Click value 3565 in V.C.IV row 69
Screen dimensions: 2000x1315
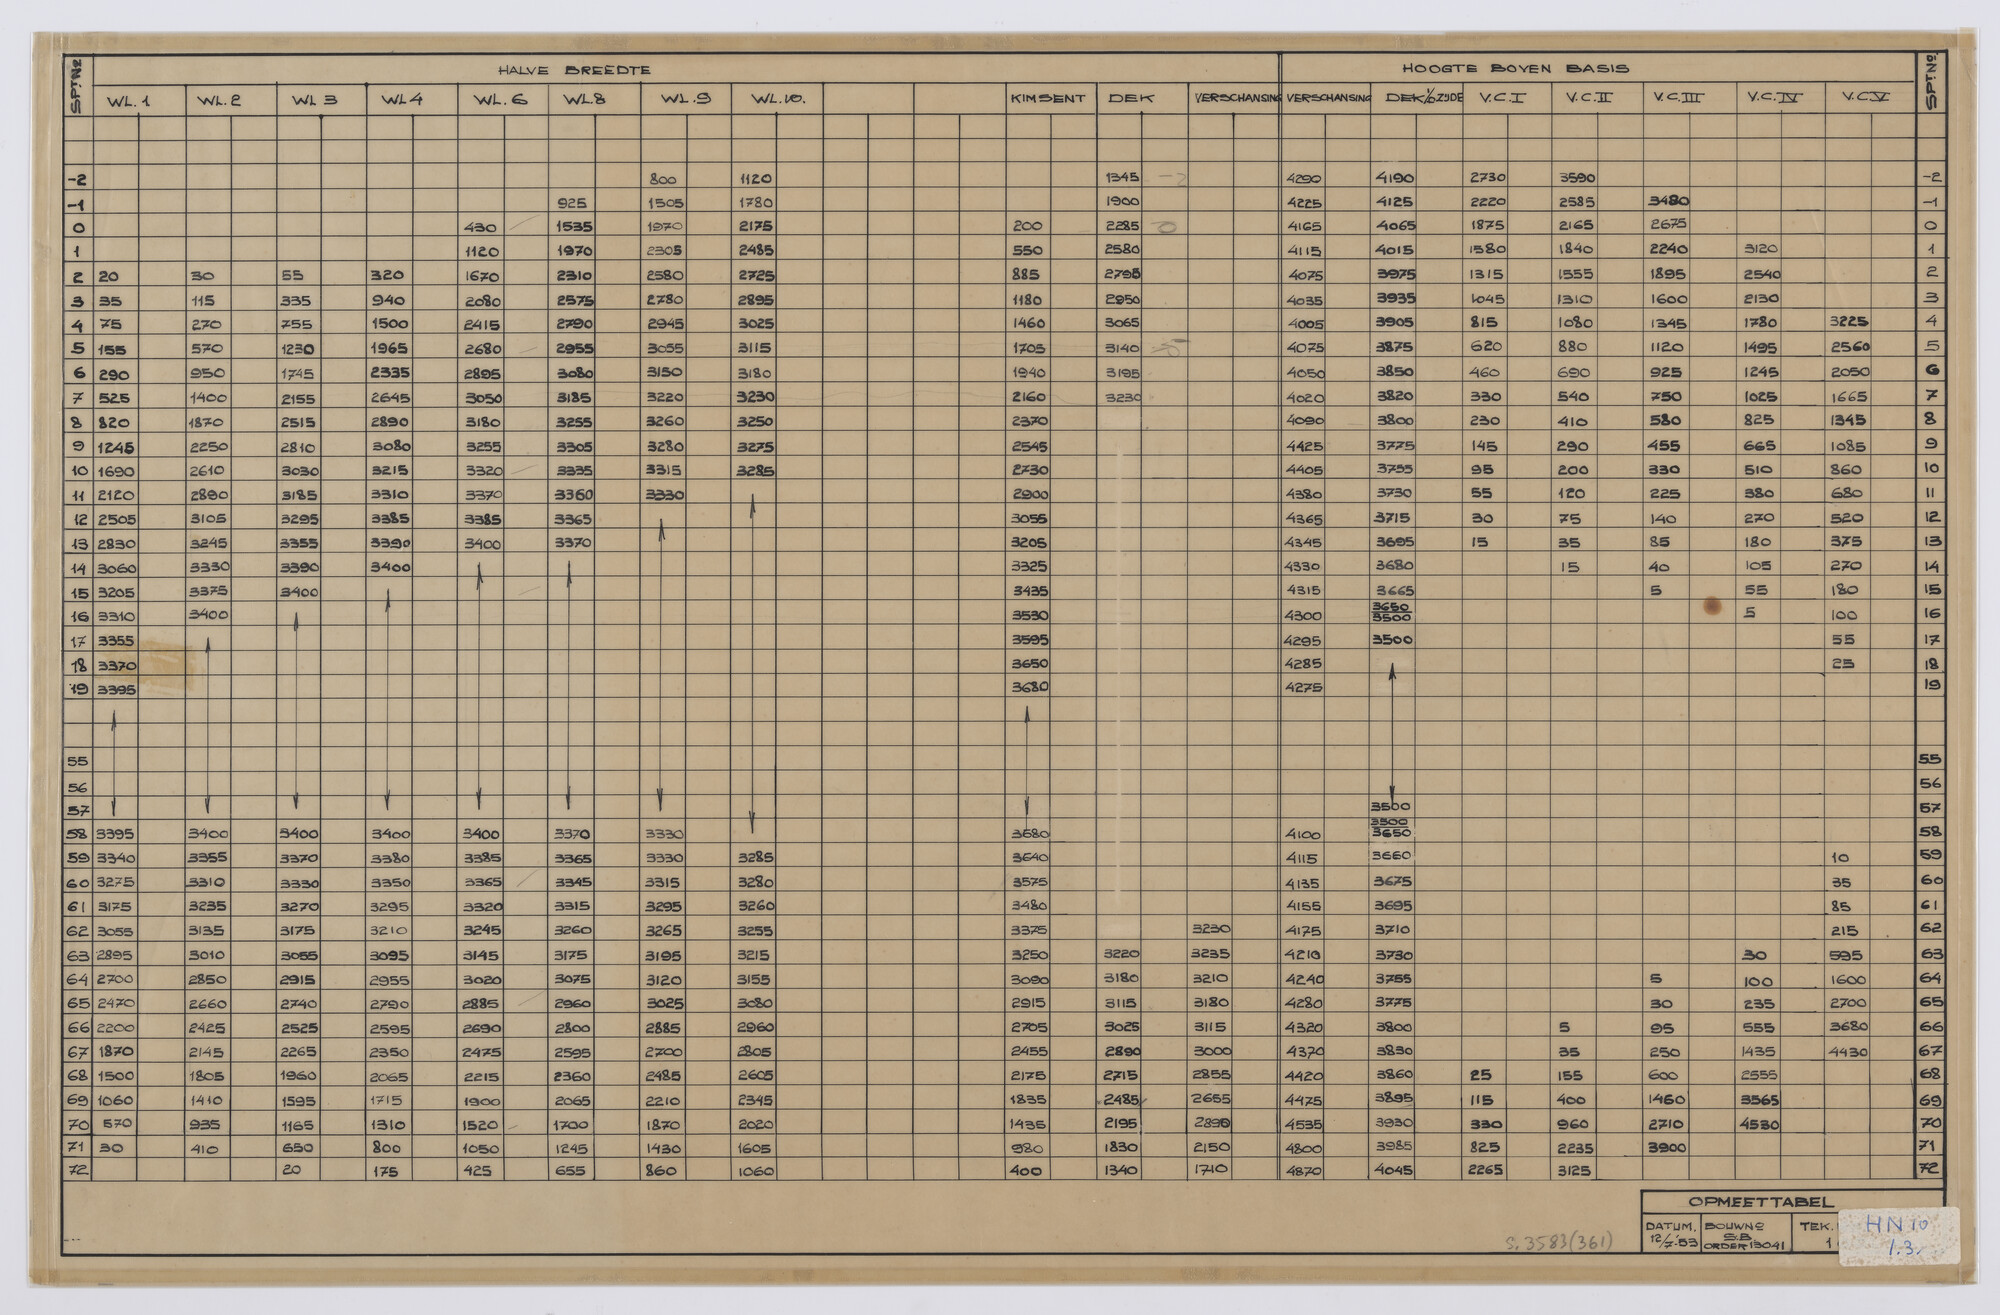click(1760, 1099)
